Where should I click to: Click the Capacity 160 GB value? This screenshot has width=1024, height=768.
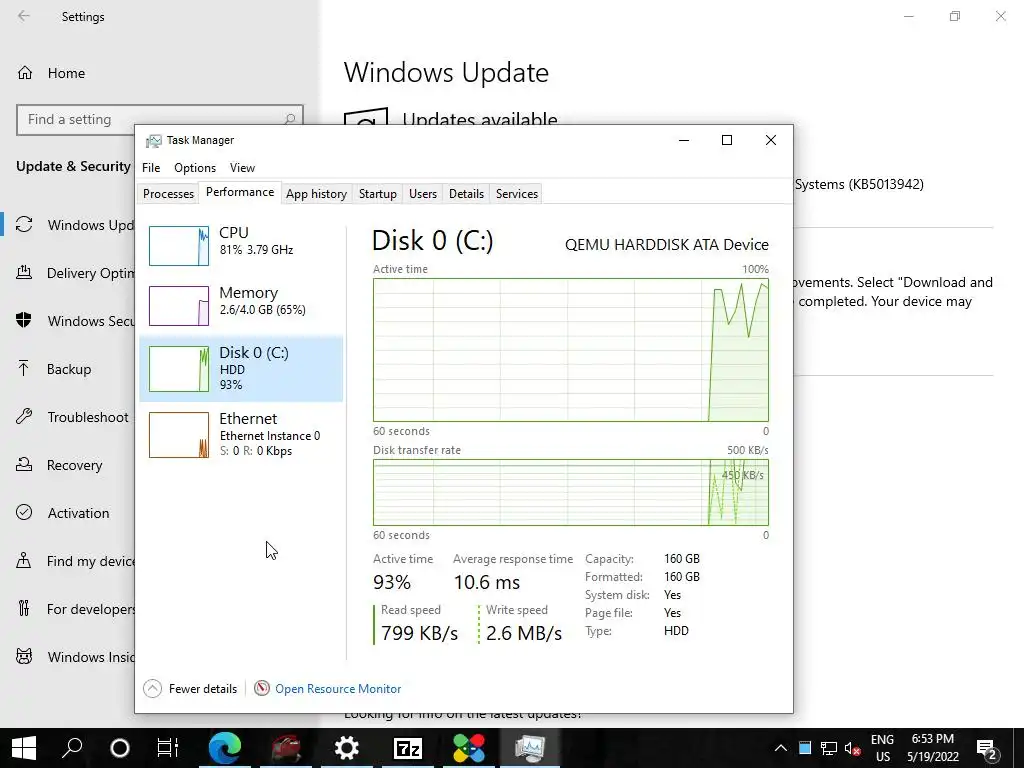pos(682,559)
